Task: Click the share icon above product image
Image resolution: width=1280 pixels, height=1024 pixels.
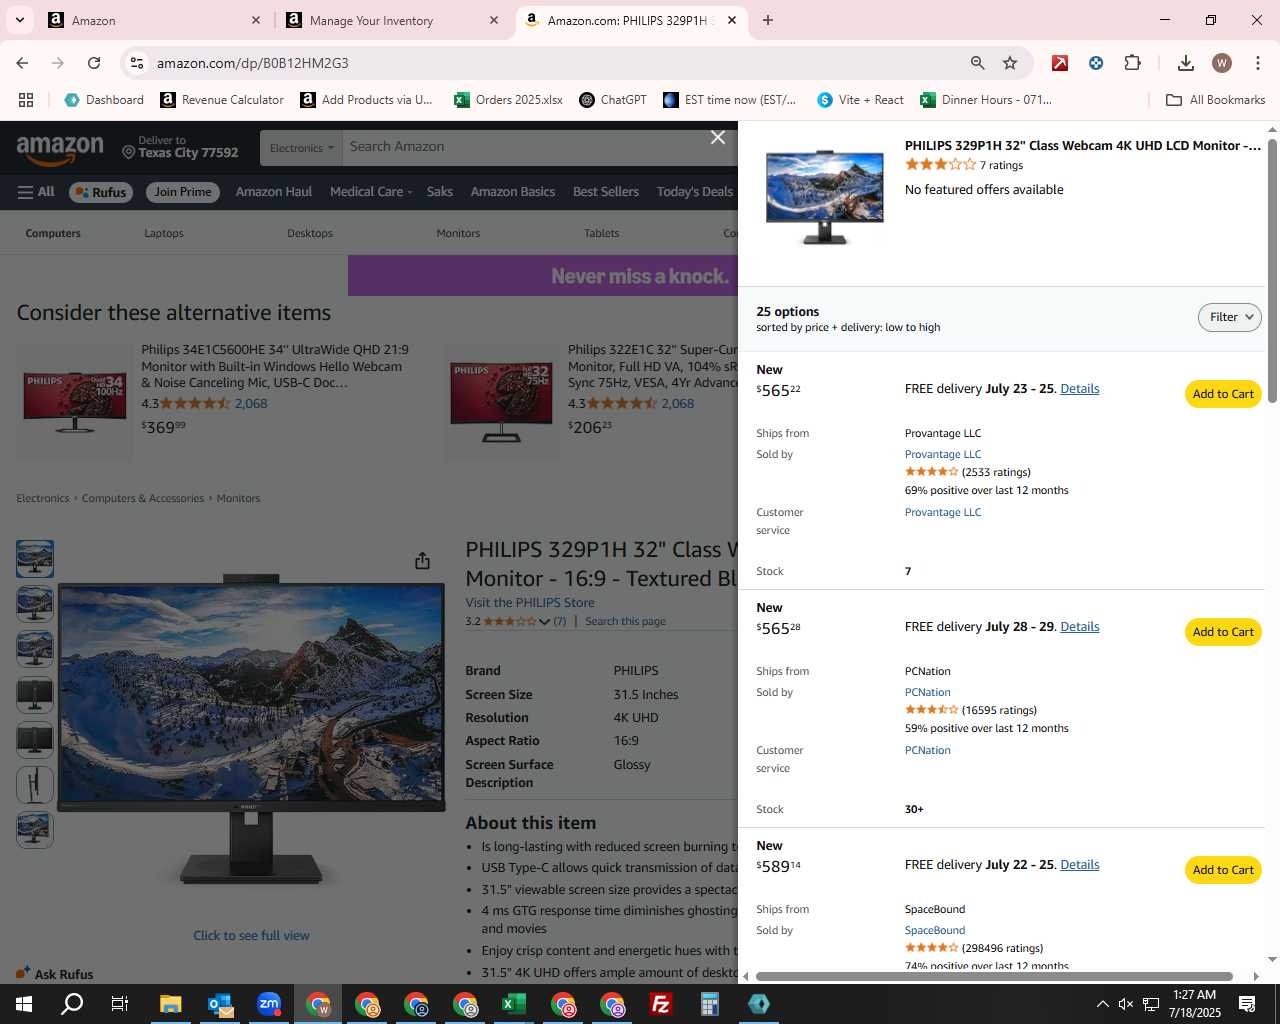Action: [422, 560]
